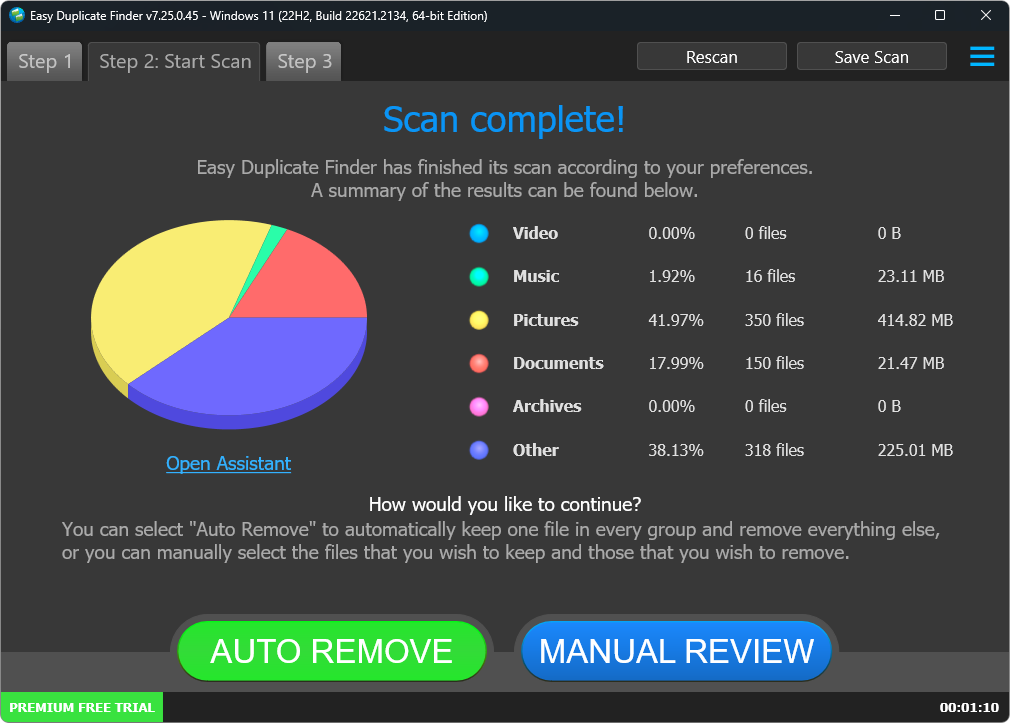
Task: Click the 17.99% Documents percentage
Action: point(676,363)
